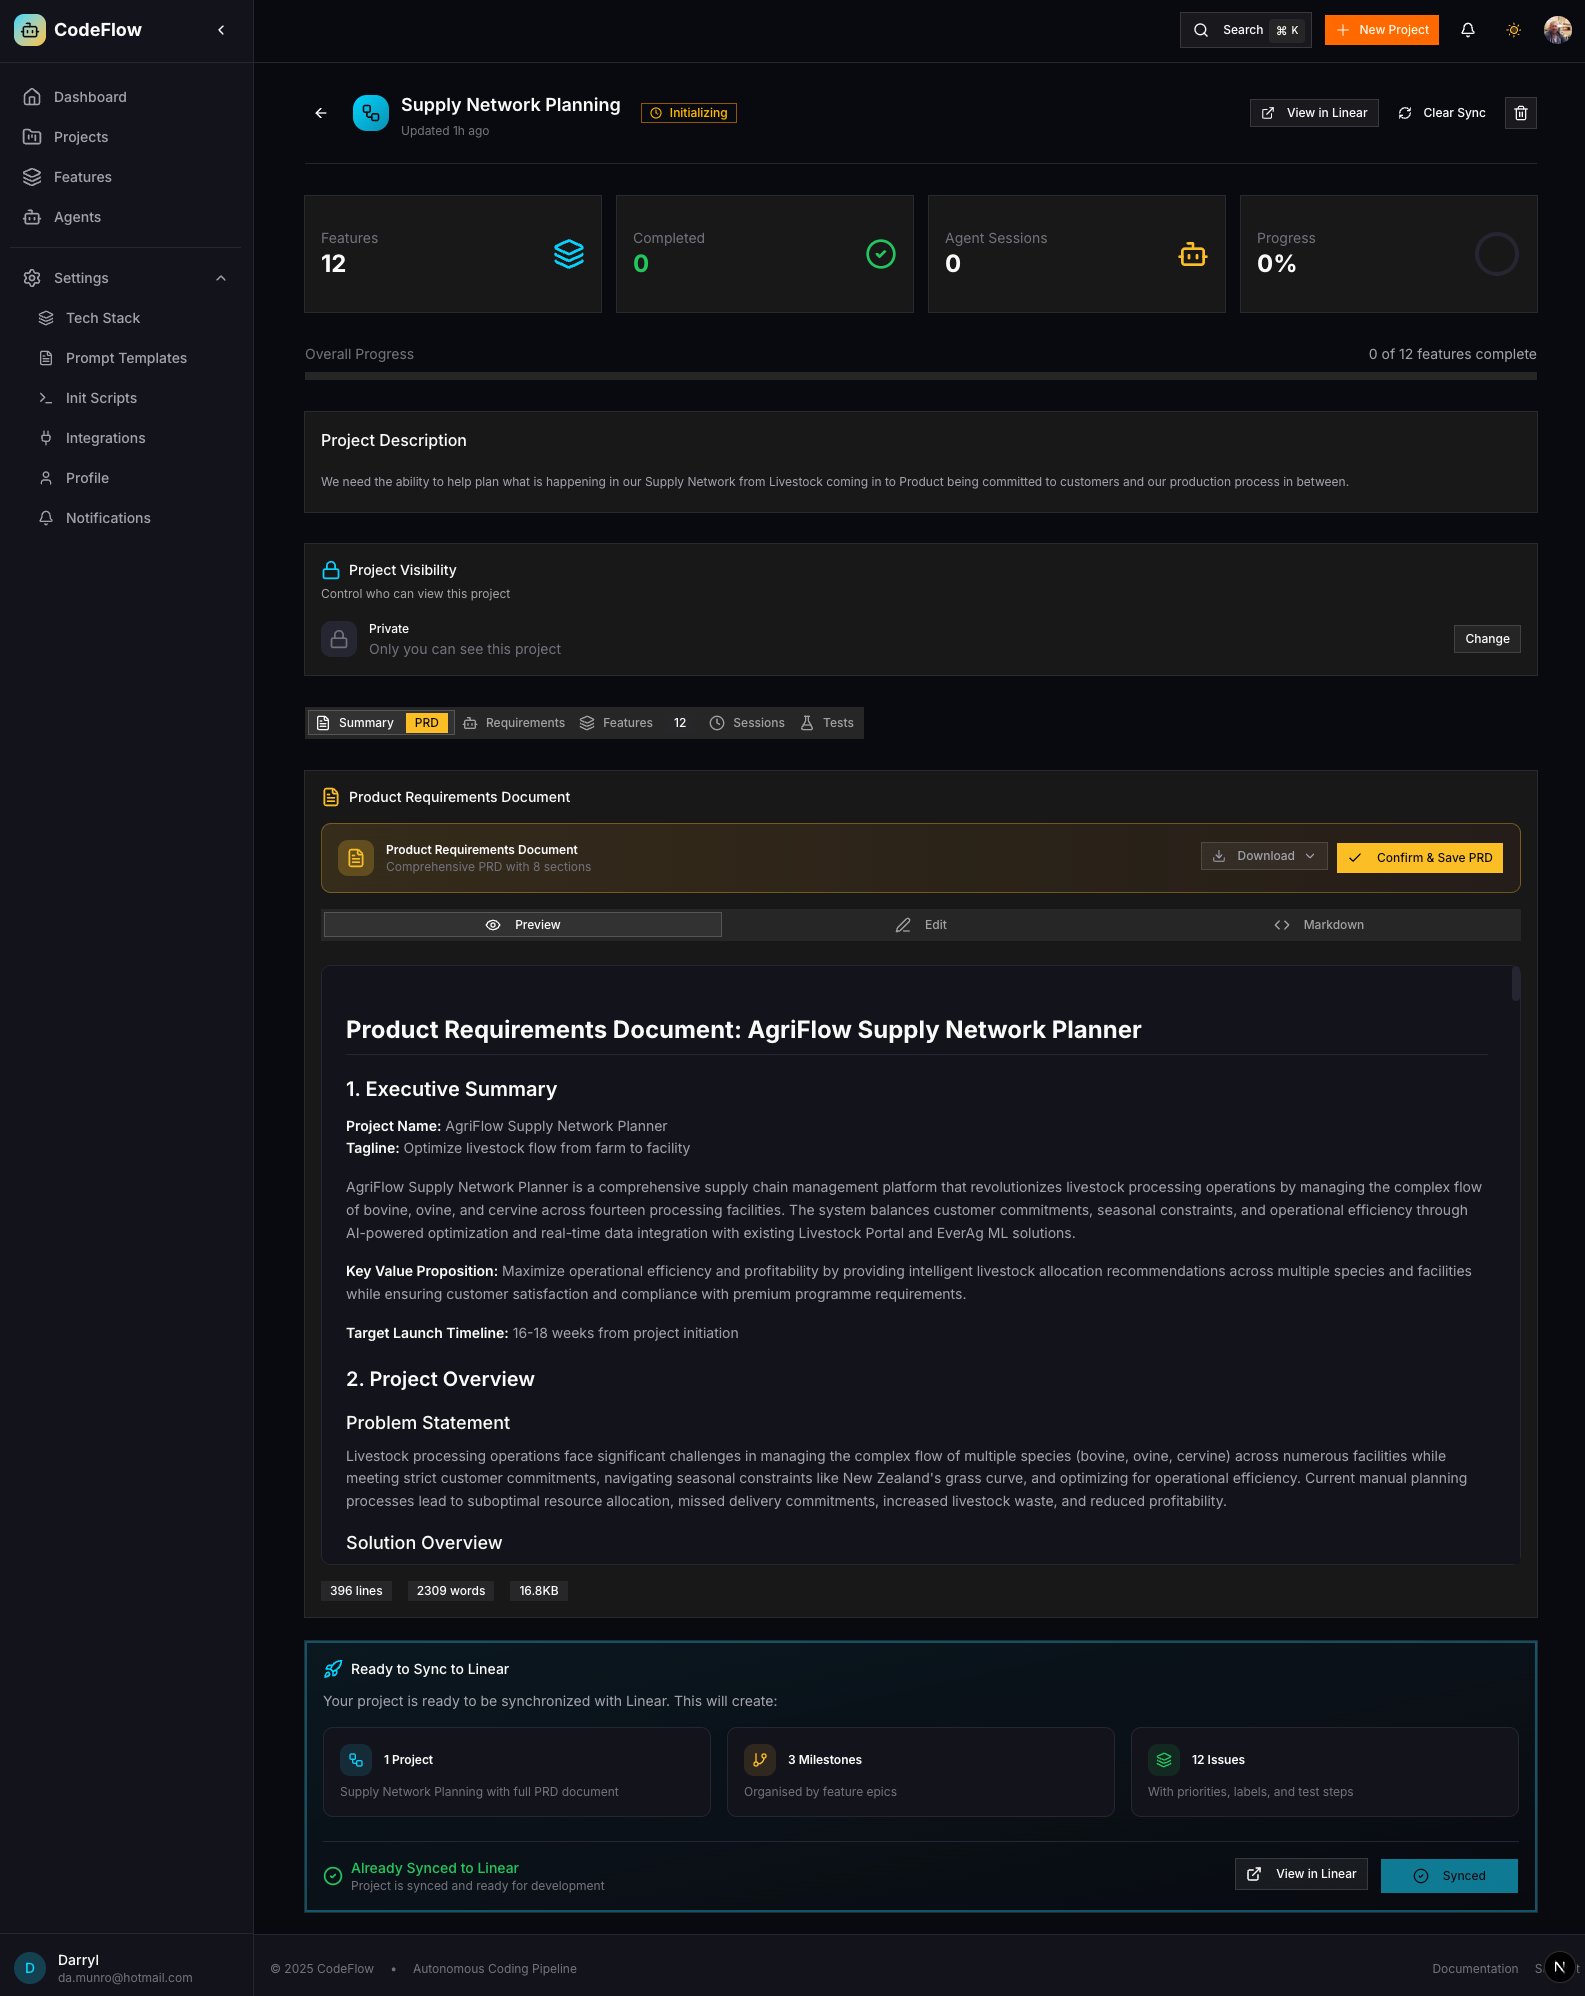Click the Already Synced green check icon
This screenshot has width=1585, height=1996.
click(x=333, y=1876)
